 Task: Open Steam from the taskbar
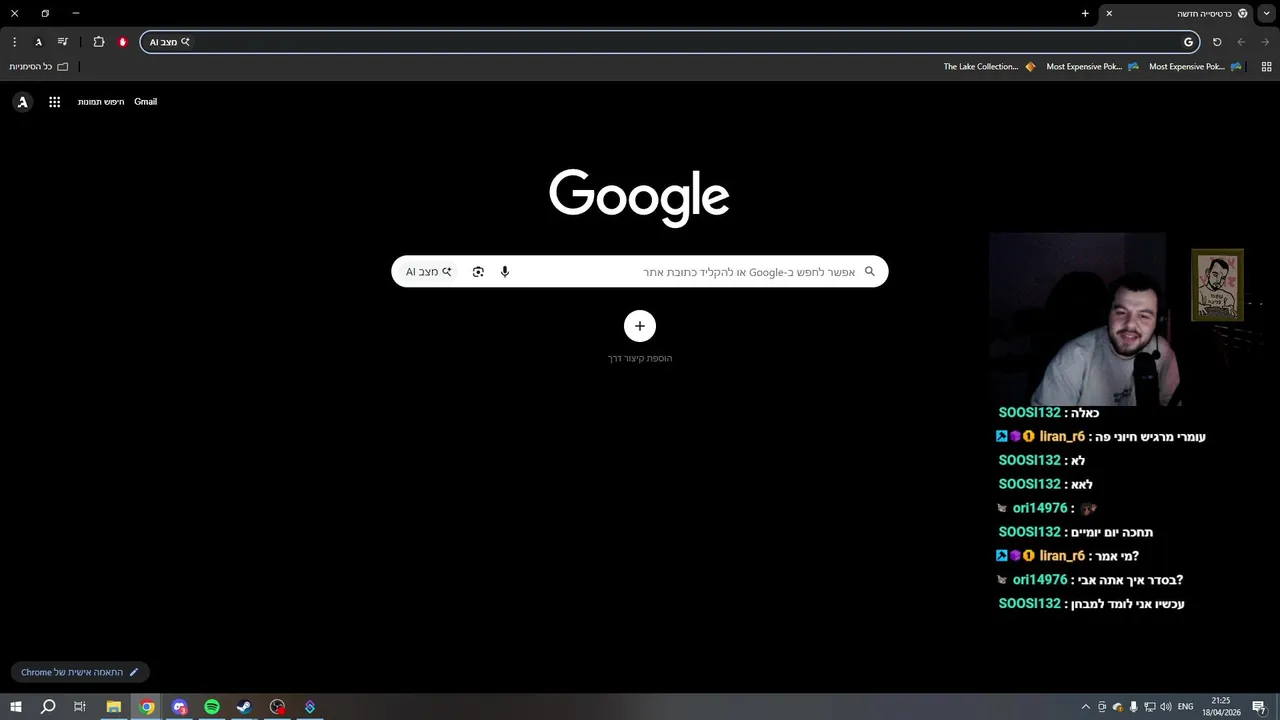[244, 707]
